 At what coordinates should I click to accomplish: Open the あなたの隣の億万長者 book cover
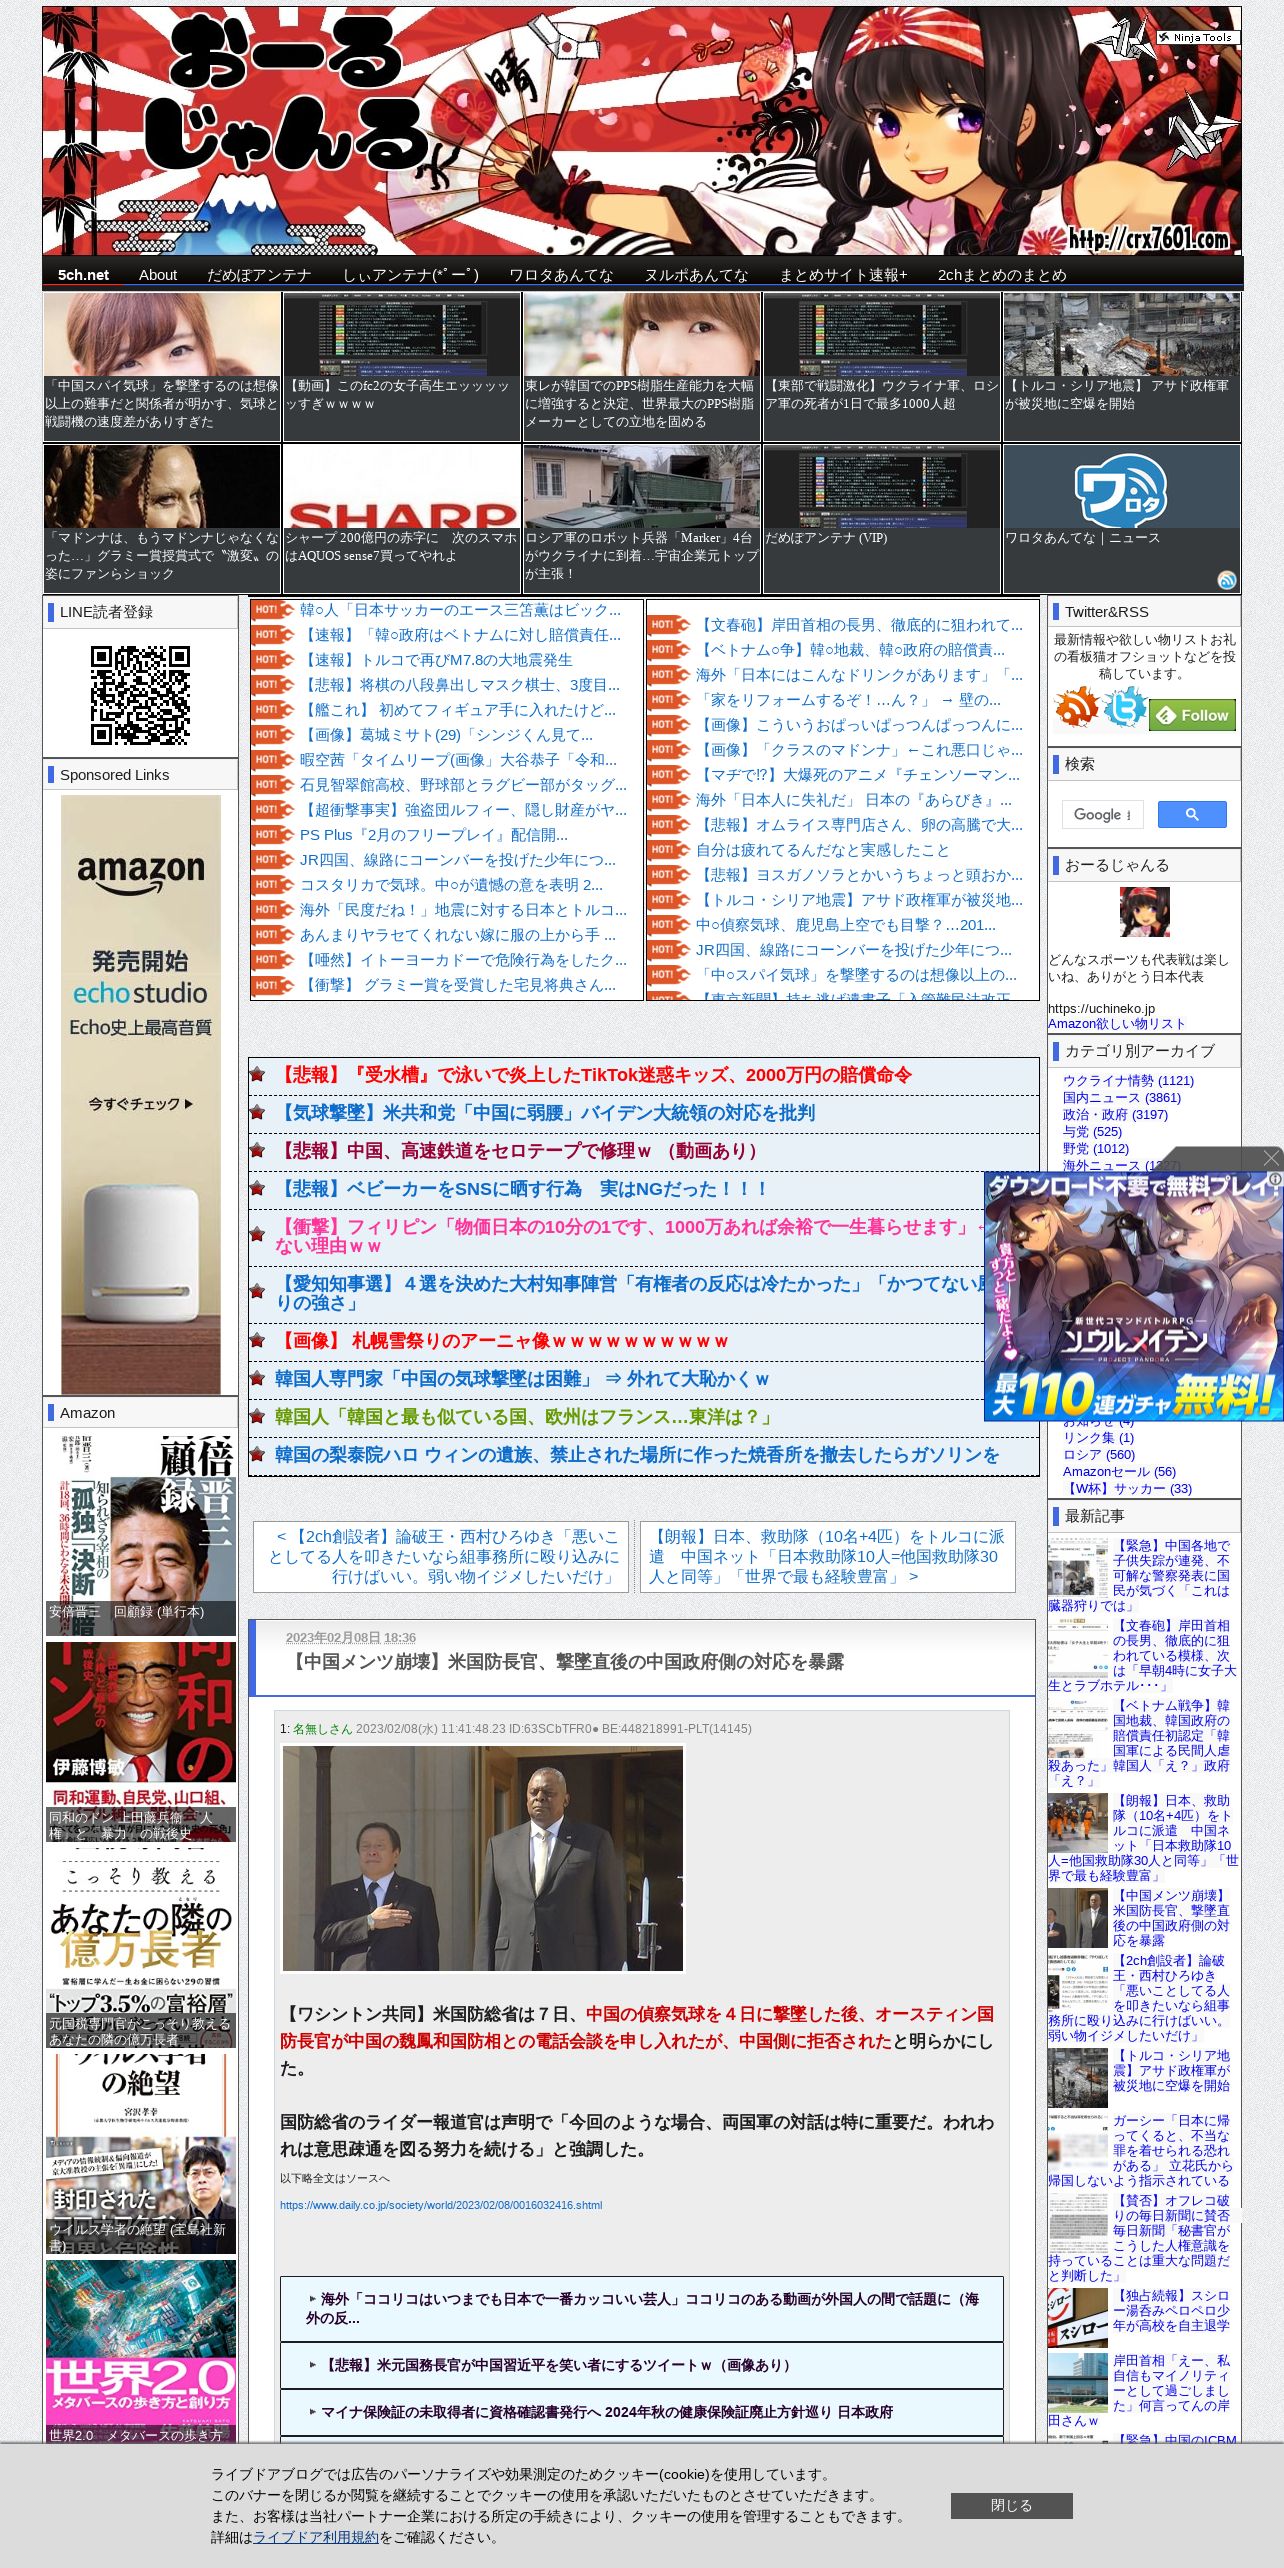(141, 1950)
